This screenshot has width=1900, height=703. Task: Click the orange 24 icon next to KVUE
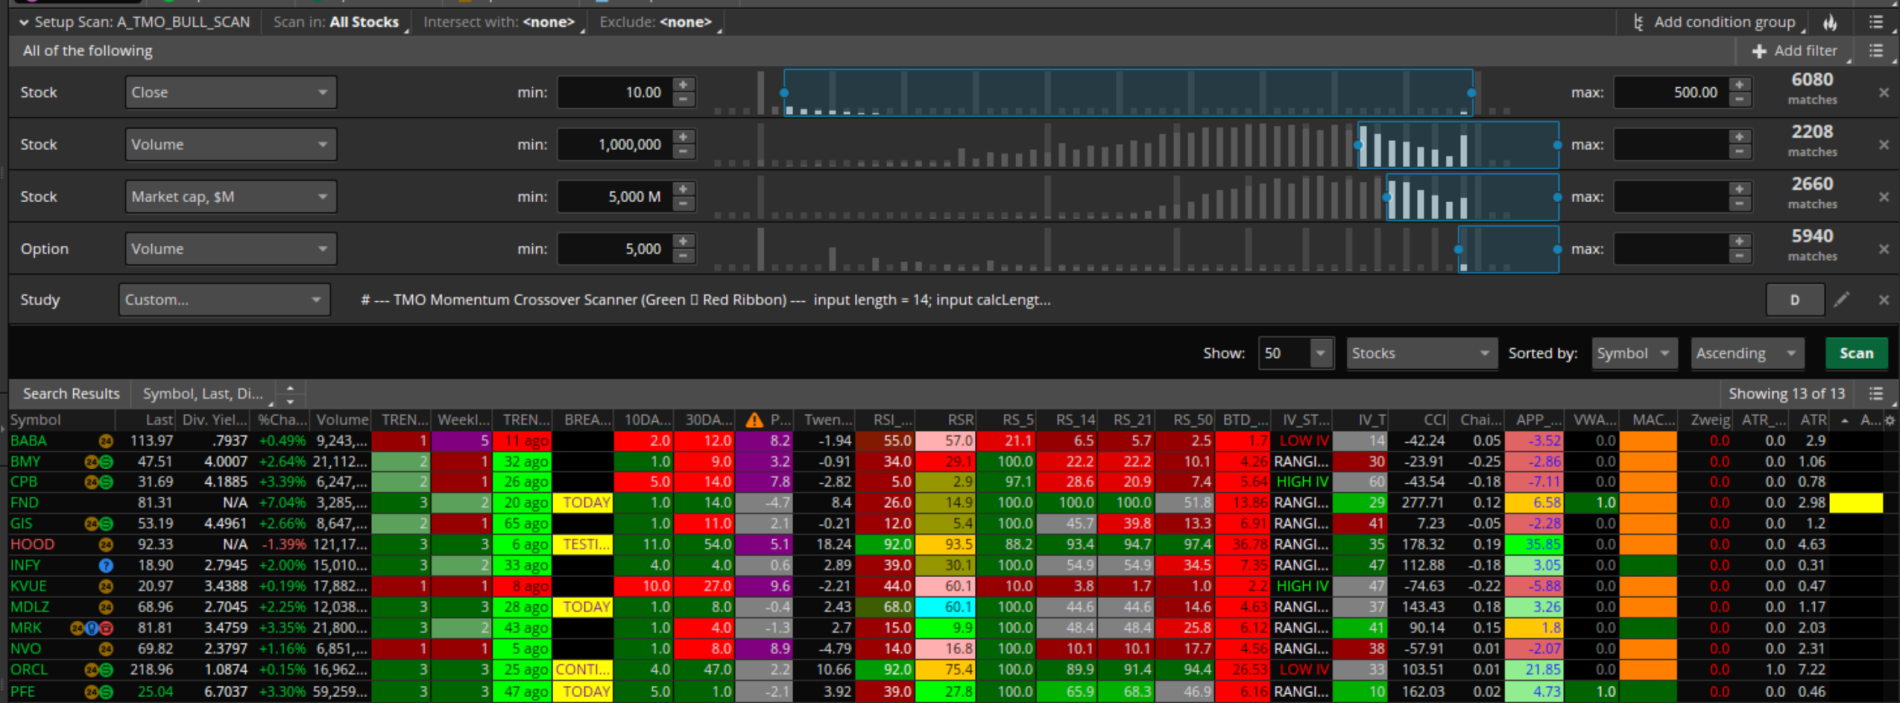point(106,586)
